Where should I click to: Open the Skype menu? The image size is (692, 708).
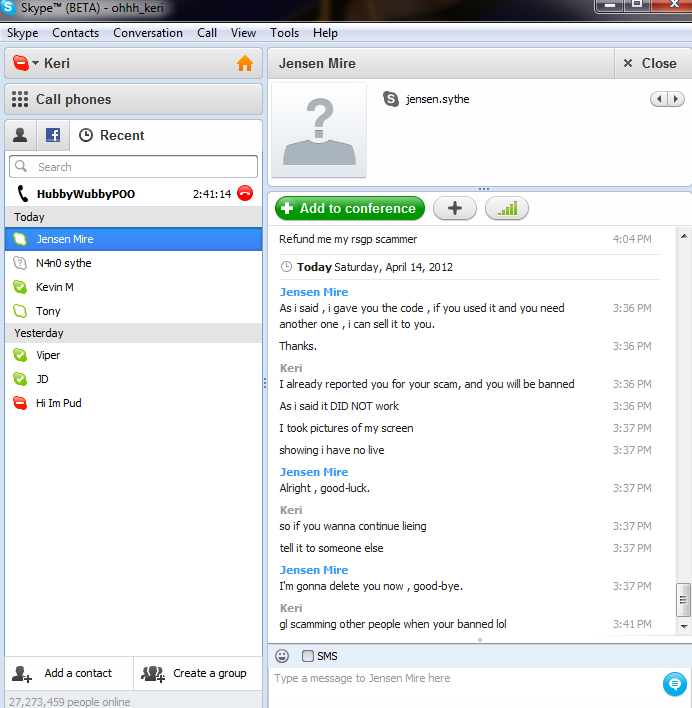[23, 33]
